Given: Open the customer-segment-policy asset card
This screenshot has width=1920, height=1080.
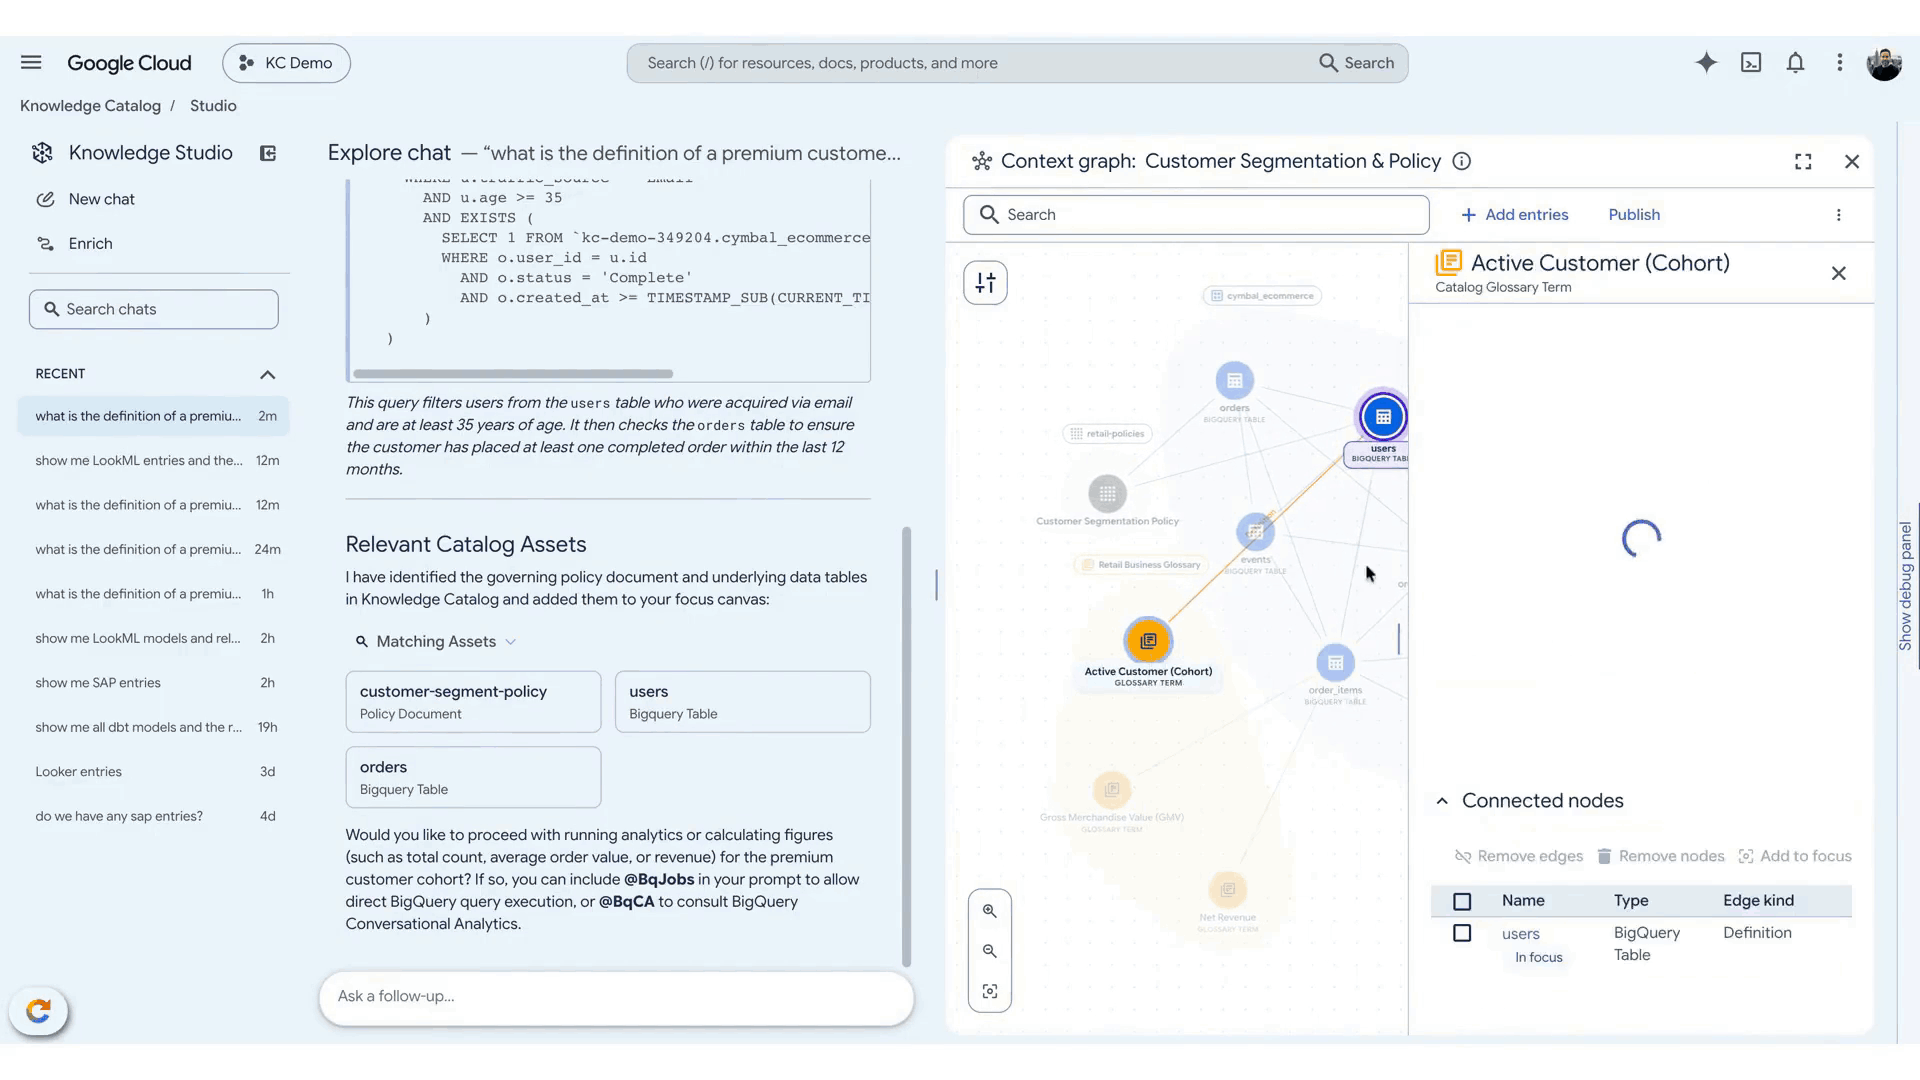Looking at the screenshot, I should (x=473, y=702).
